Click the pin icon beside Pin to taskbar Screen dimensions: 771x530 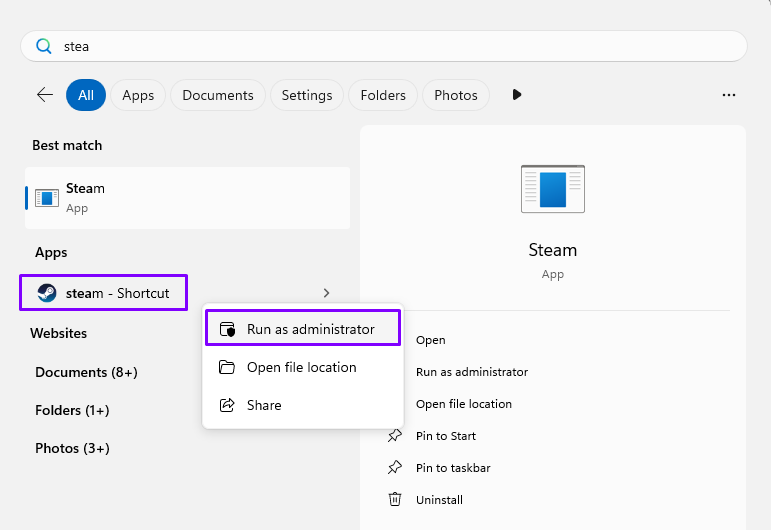tap(395, 467)
